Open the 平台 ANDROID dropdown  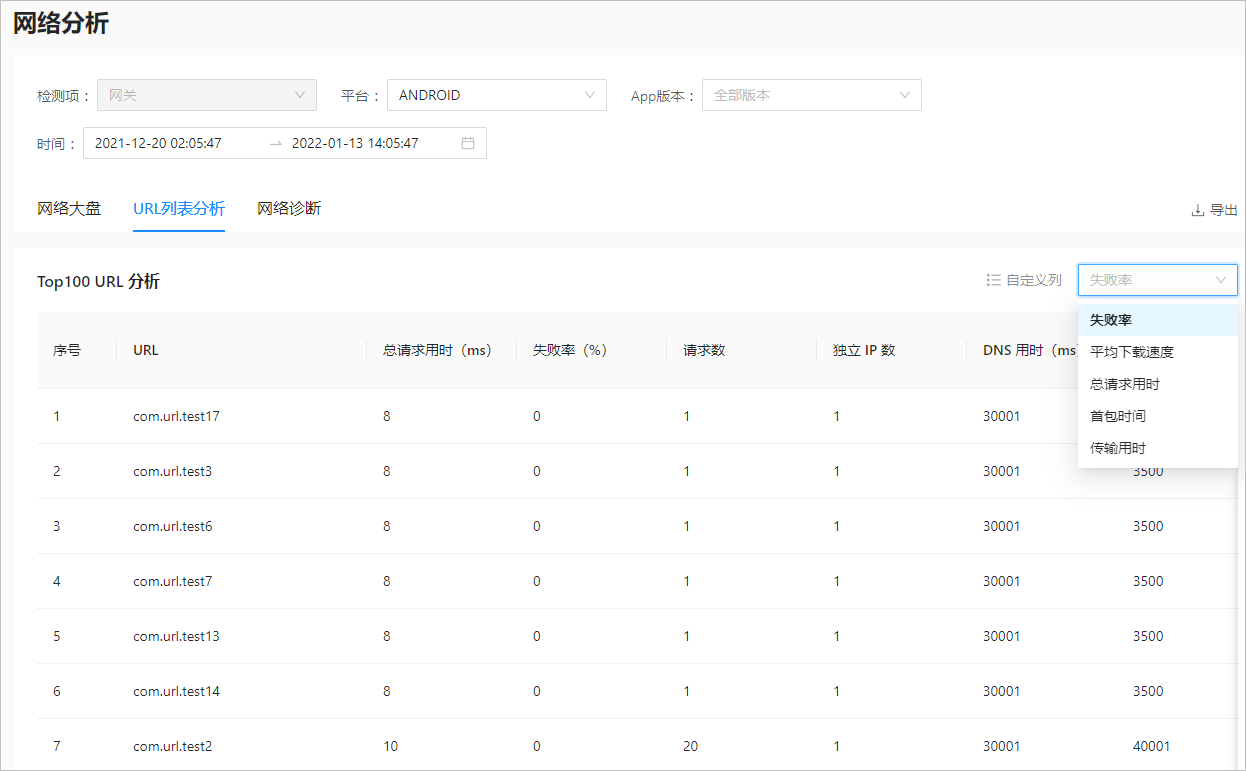click(x=497, y=95)
